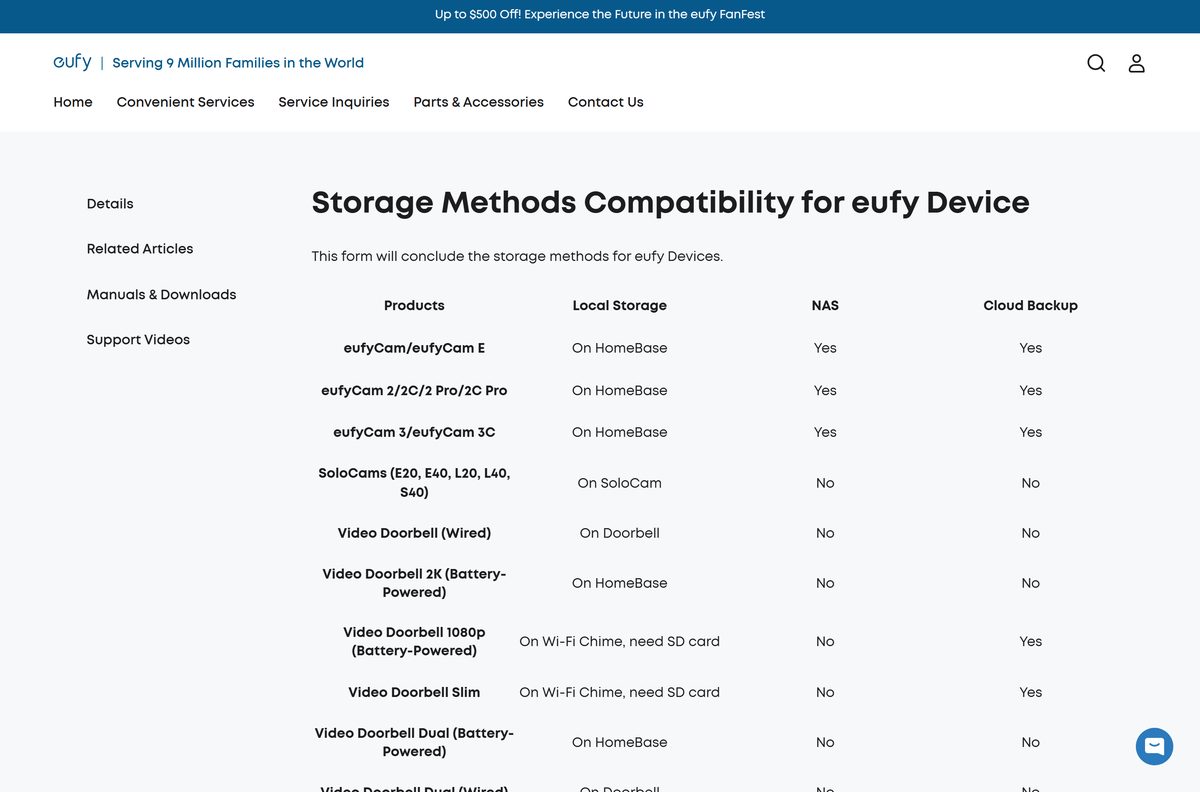Jump to Support Videos section
The image size is (1200, 792).
tap(138, 340)
